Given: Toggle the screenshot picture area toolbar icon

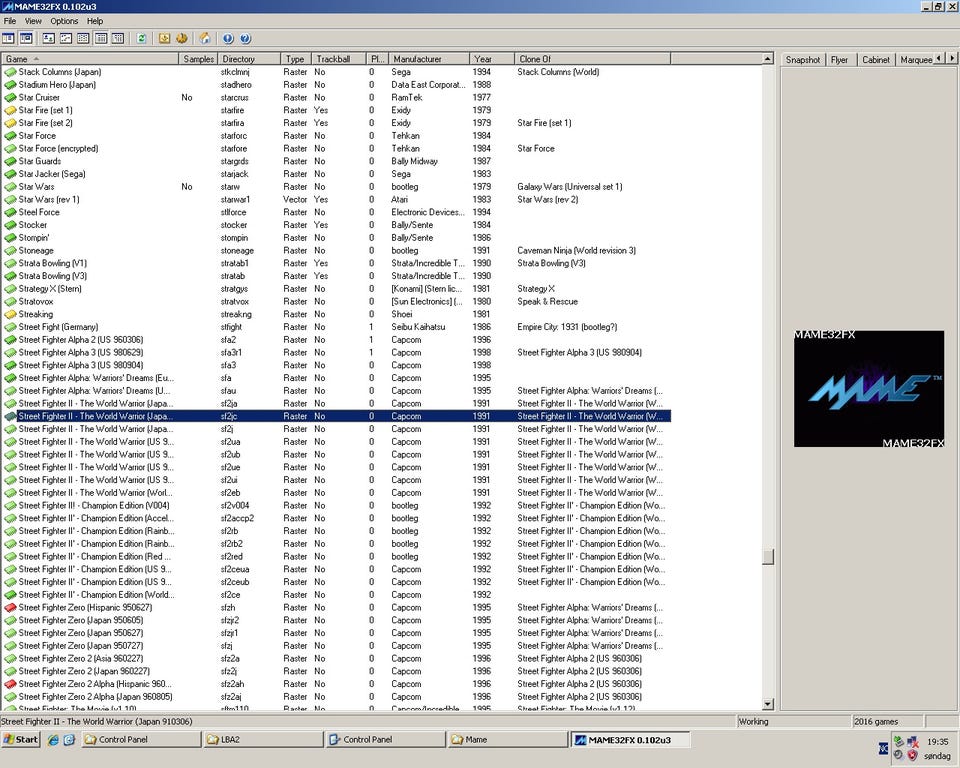Looking at the screenshot, I should [x=26, y=39].
